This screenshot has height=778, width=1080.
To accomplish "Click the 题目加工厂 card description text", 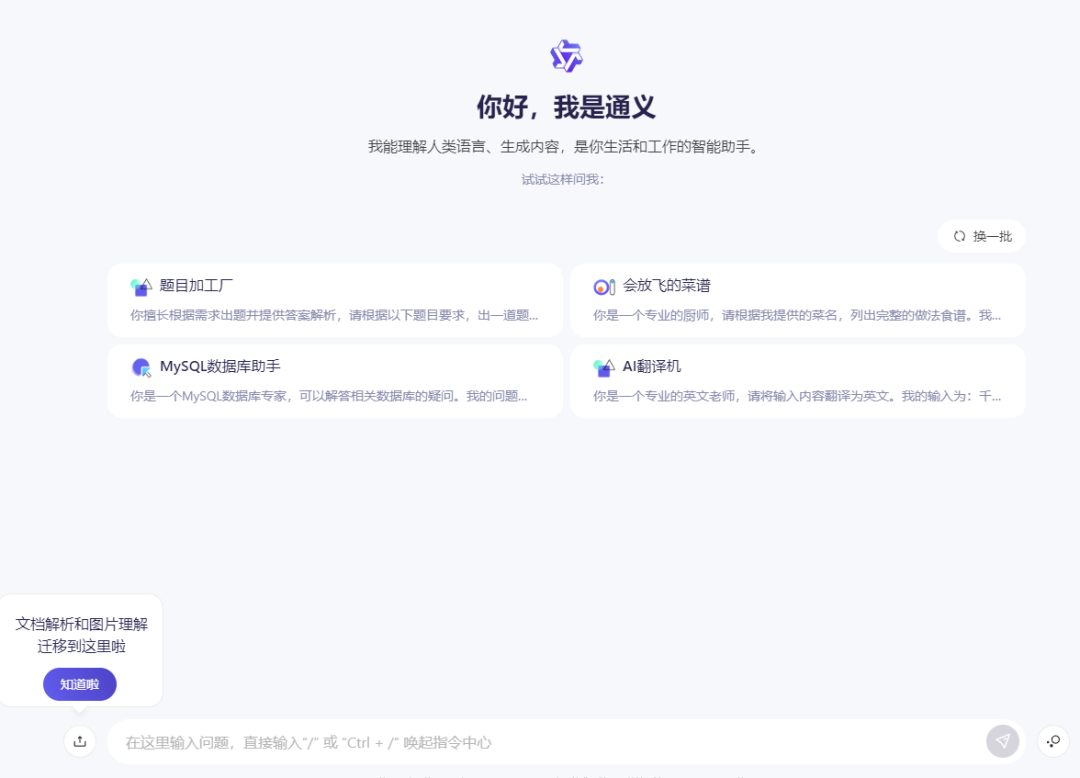I will click(334, 315).
